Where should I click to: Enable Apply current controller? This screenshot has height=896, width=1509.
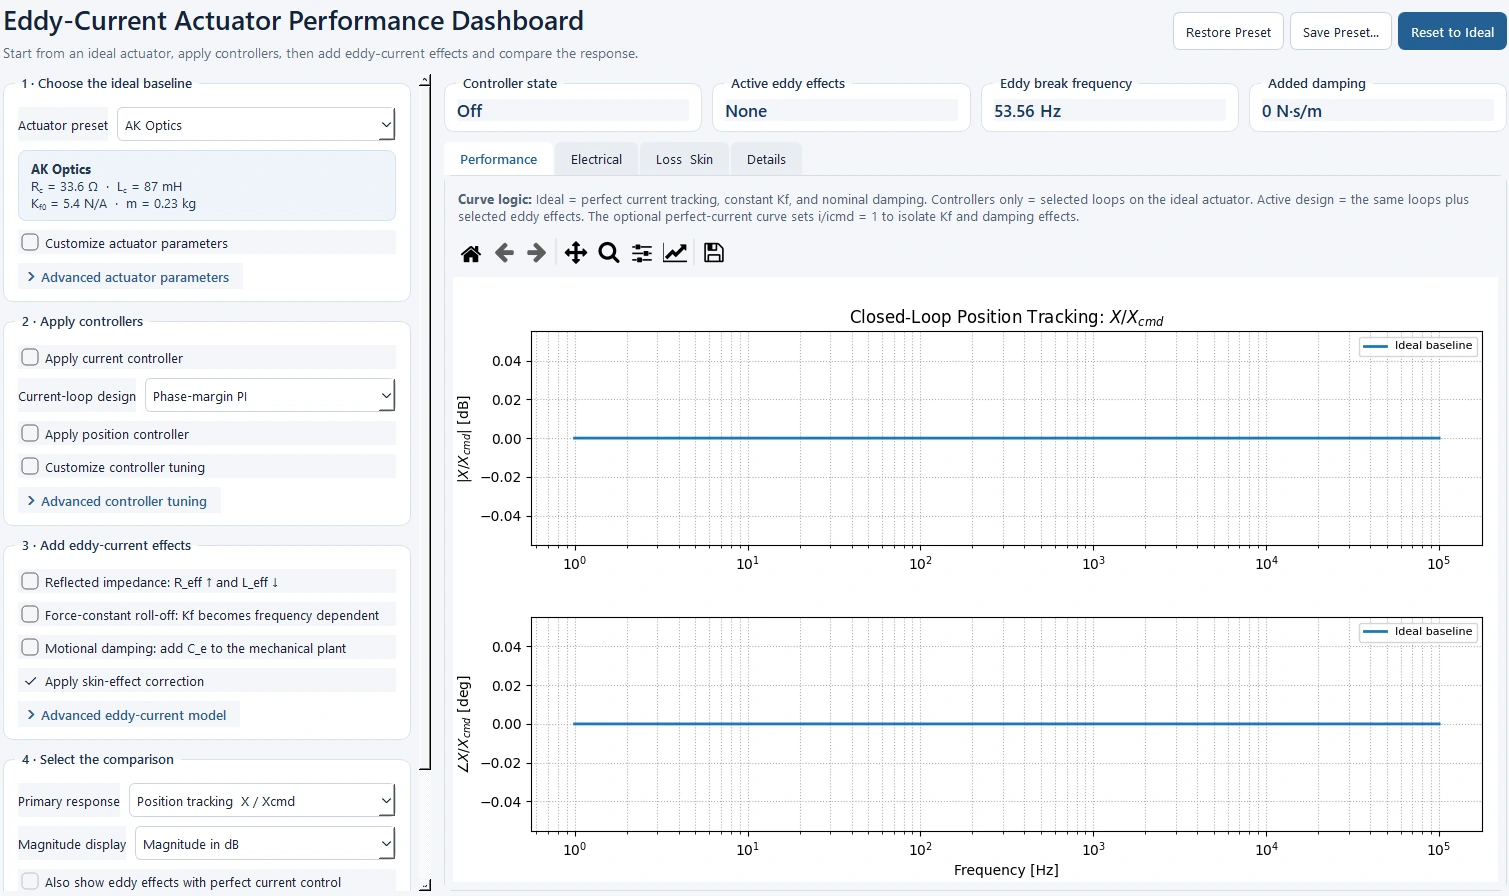point(30,357)
